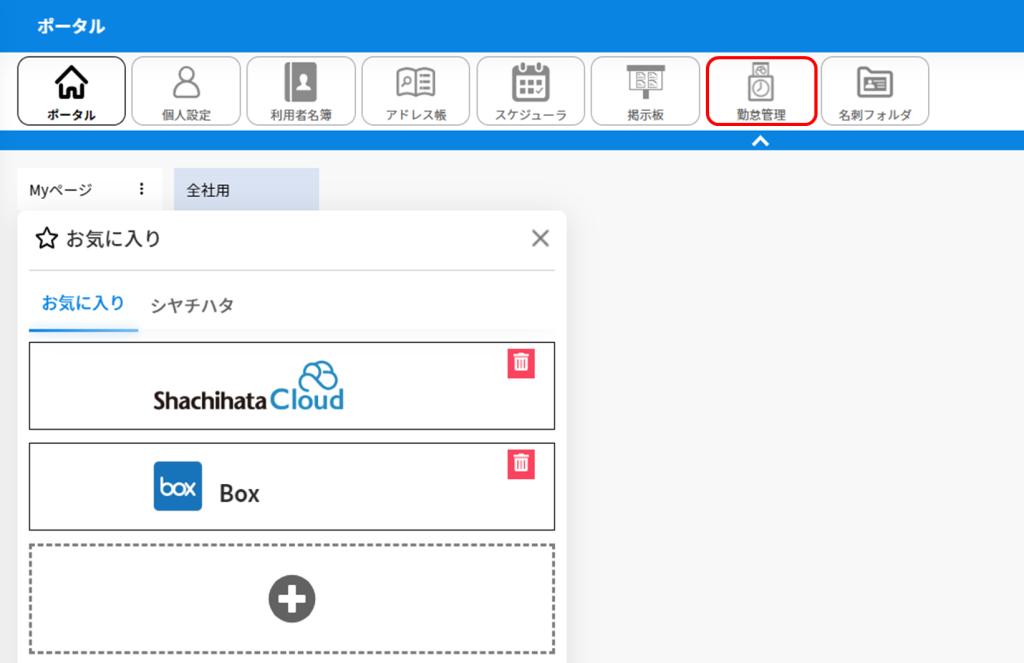The image size is (1024, 663).
Task: Select the お気に入り sub-tab
Action: [x=83, y=304]
